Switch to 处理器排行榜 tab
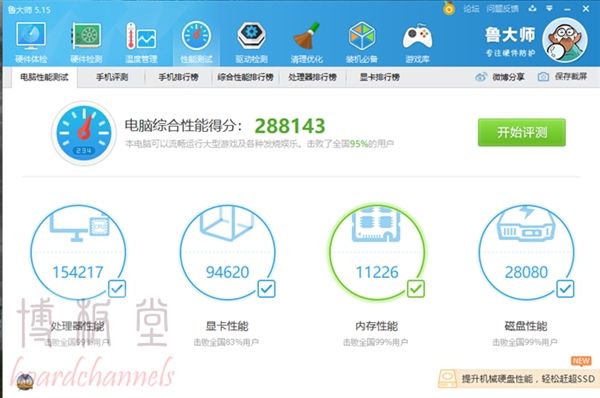This screenshot has width=600, height=398. [x=312, y=77]
